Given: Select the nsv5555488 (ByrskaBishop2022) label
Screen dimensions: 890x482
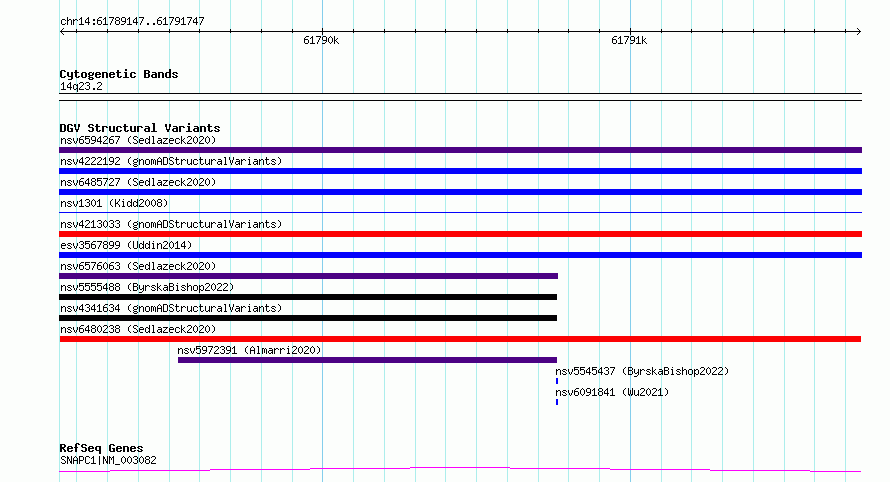Looking at the screenshot, I should coord(147,287).
